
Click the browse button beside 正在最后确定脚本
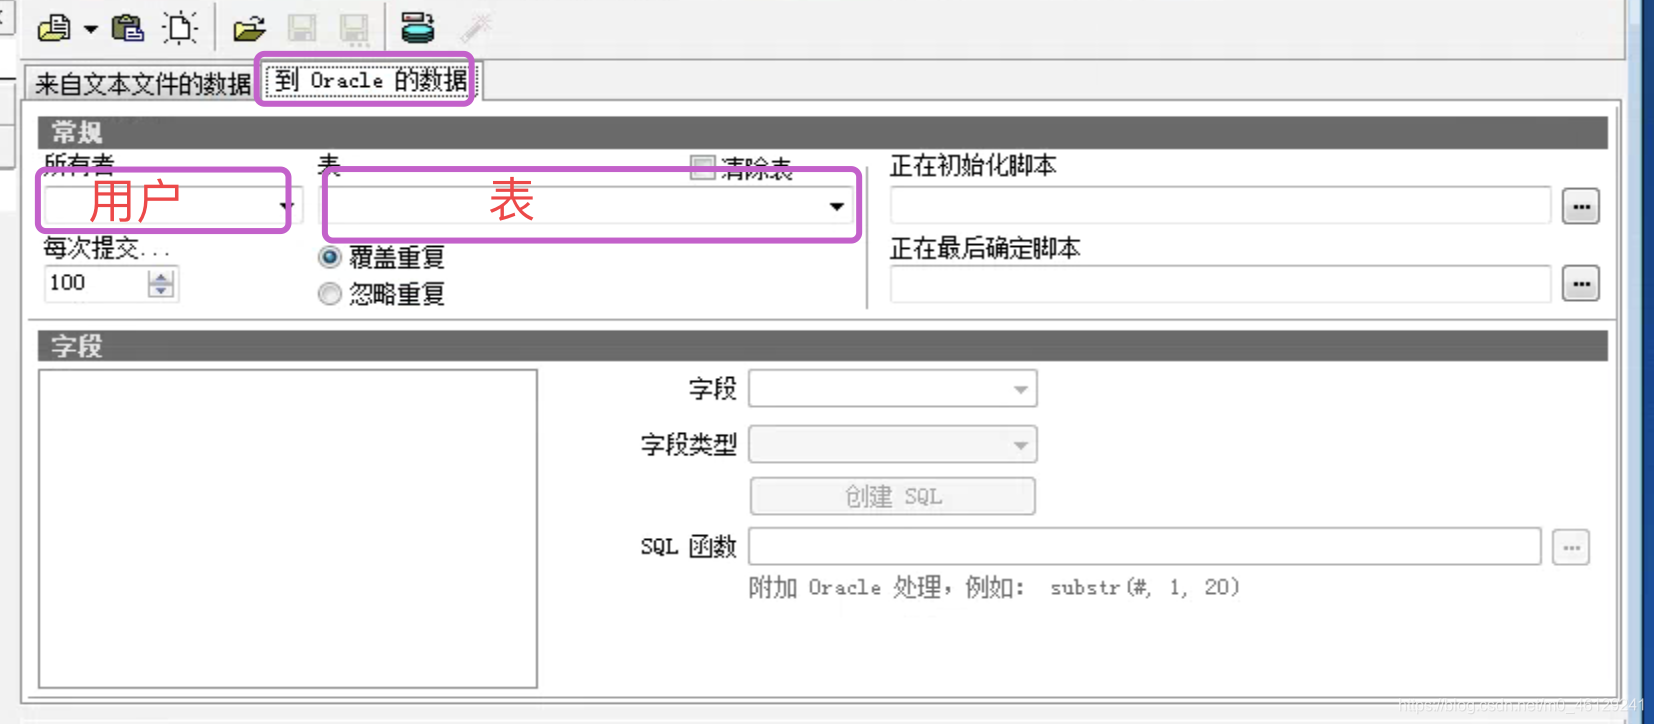point(1580,284)
